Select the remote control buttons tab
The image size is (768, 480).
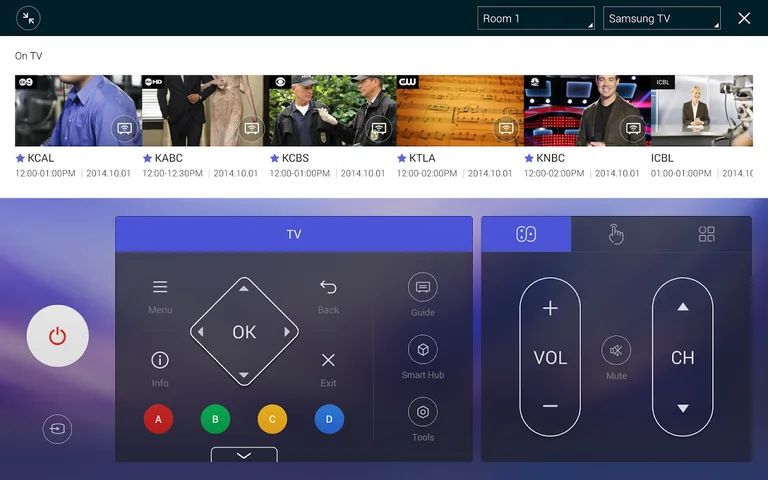[x=526, y=234]
